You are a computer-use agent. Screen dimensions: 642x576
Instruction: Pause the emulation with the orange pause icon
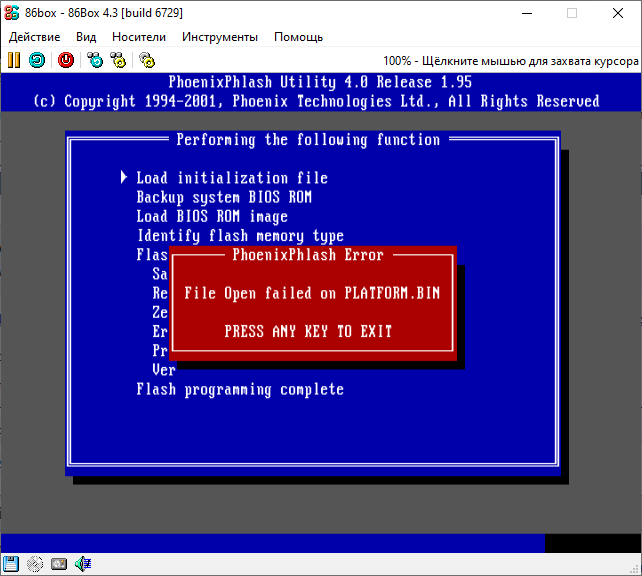point(14,60)
